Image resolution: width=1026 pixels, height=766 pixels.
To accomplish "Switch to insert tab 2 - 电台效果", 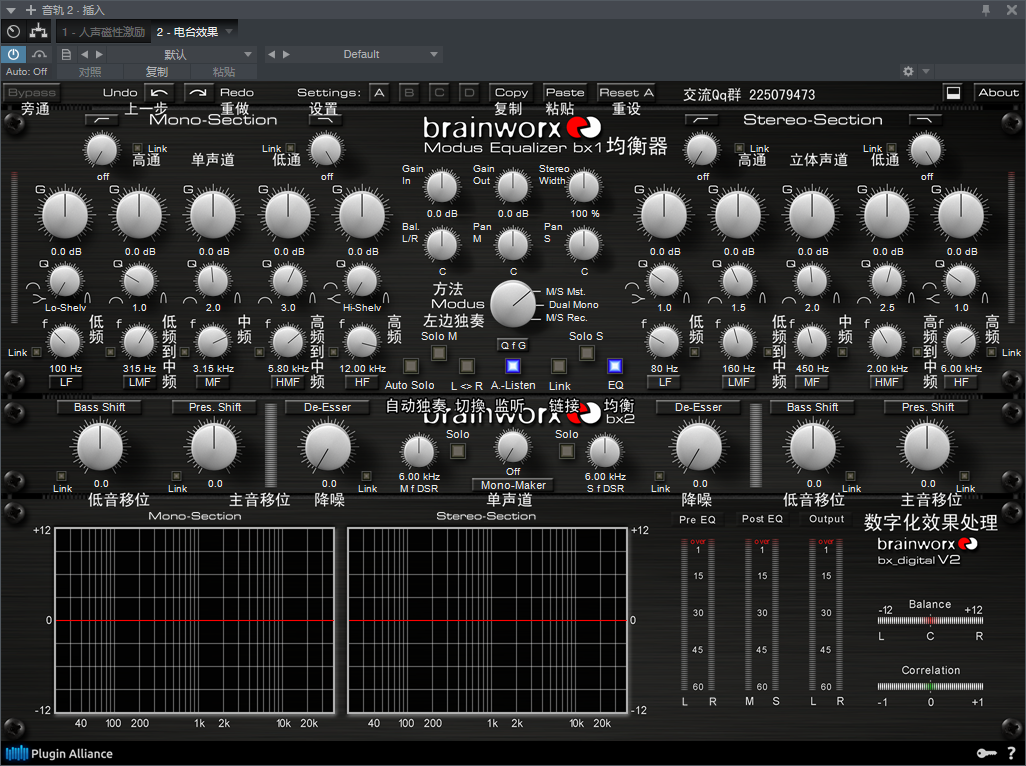I will tap(187, 31).
